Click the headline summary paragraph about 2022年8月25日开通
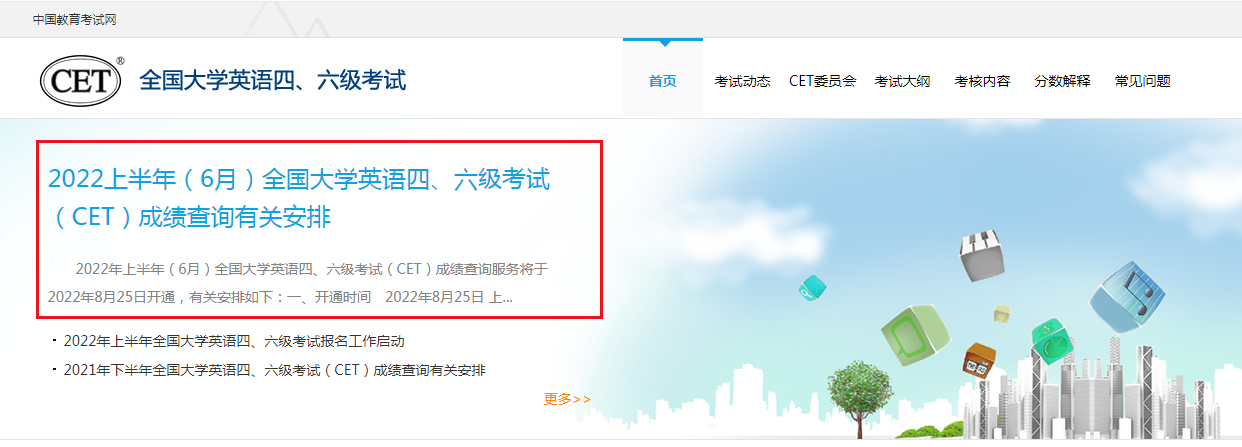 coord(298,283)
